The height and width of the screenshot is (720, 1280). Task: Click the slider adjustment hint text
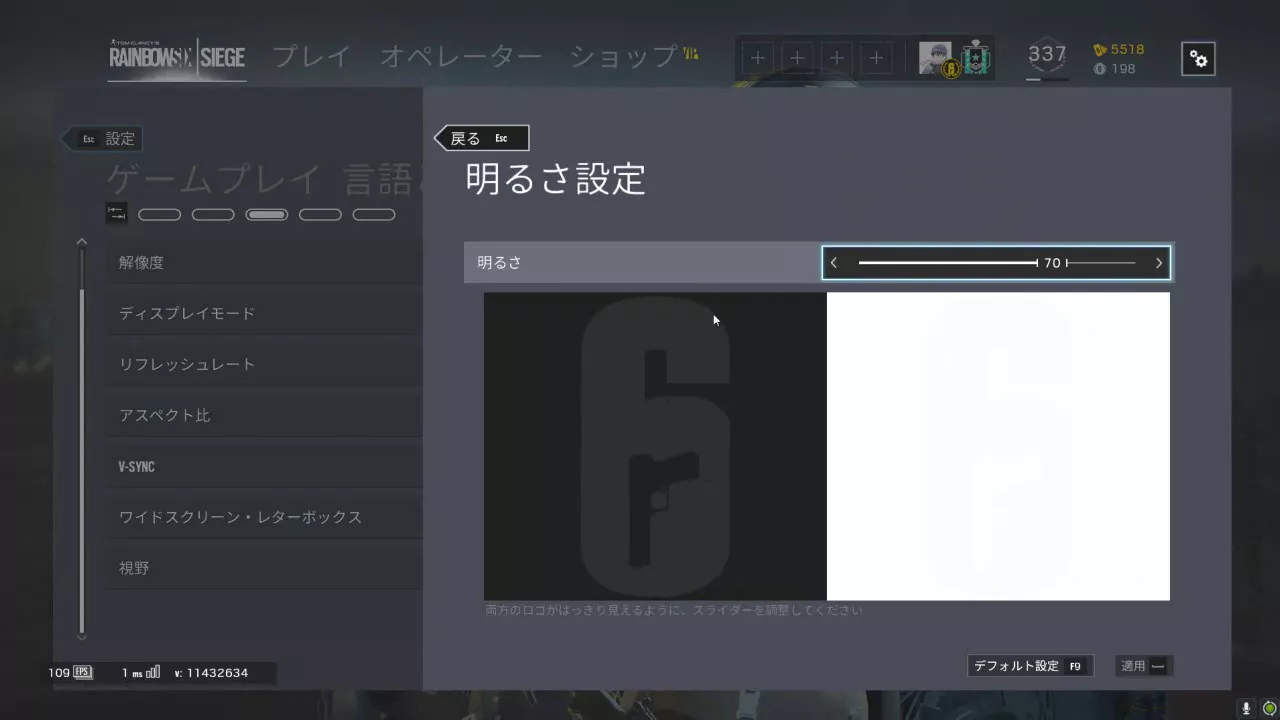coord(673,610)
